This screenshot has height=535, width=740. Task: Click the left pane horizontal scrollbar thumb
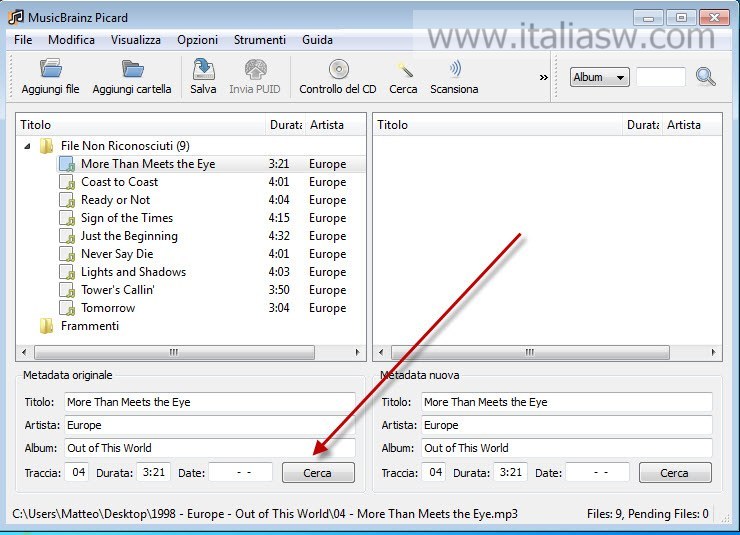pyautogui.click(x=174, y=352)
